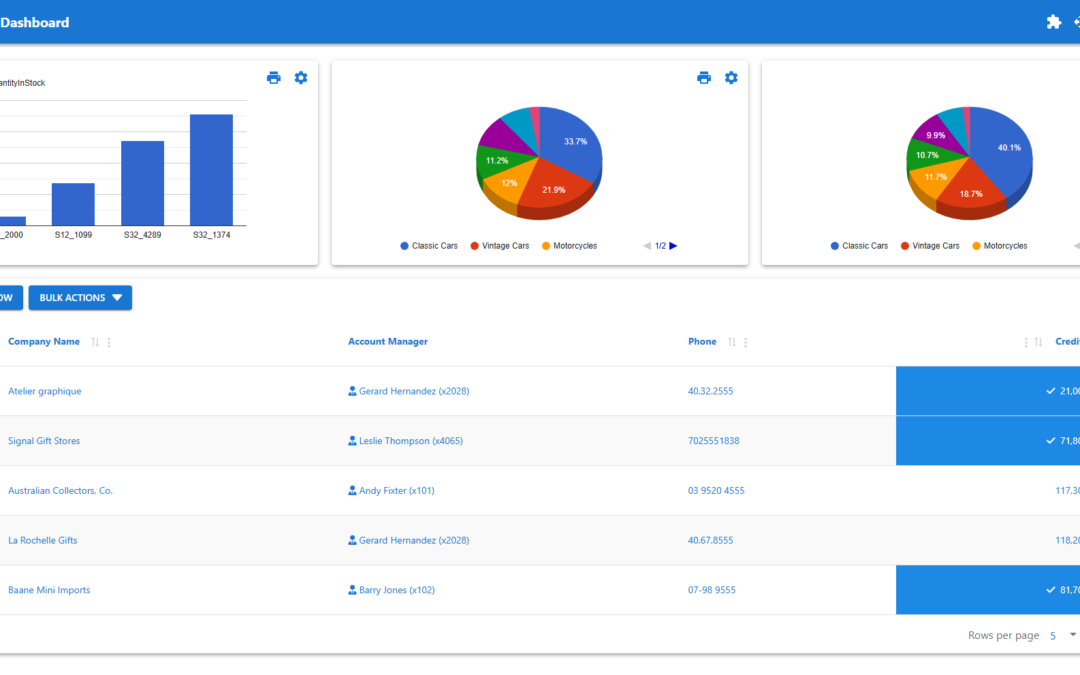Go to next legend page on middle pie
This screenshot has height=675, width=1080.
tap(674, 246)
